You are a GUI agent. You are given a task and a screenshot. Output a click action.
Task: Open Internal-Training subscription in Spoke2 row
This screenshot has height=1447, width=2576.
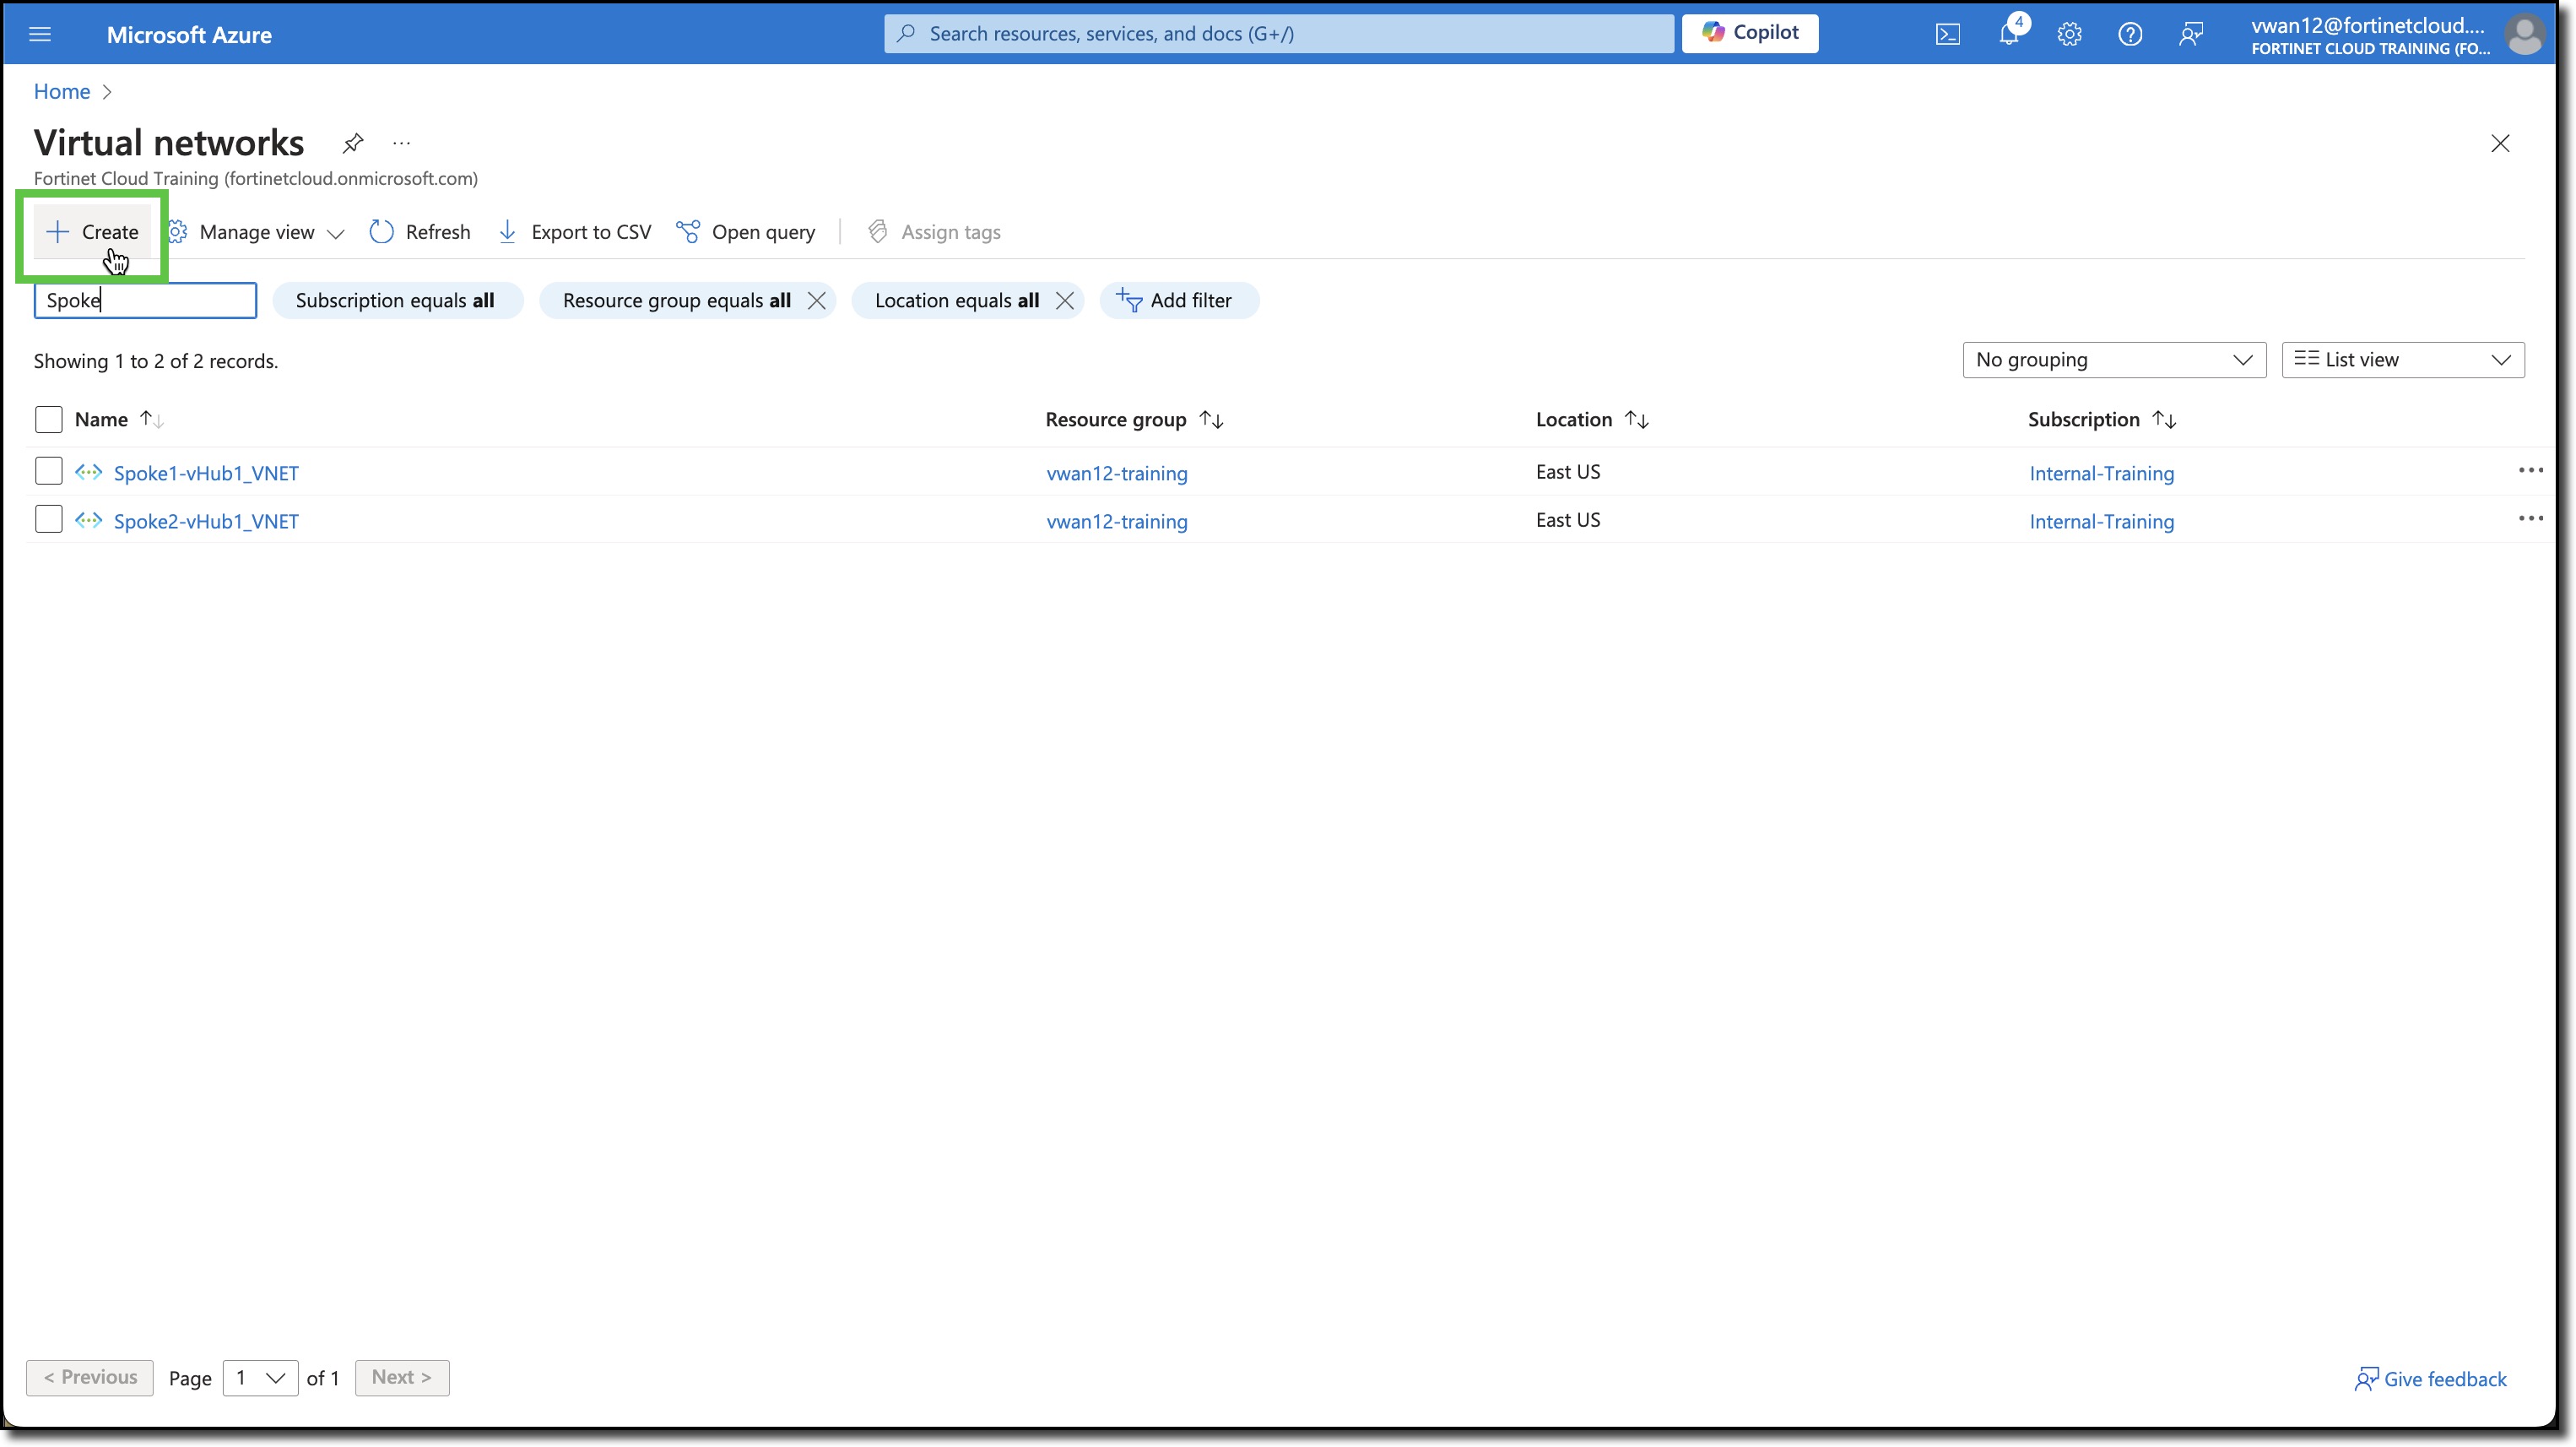(x=2101, y=521)
